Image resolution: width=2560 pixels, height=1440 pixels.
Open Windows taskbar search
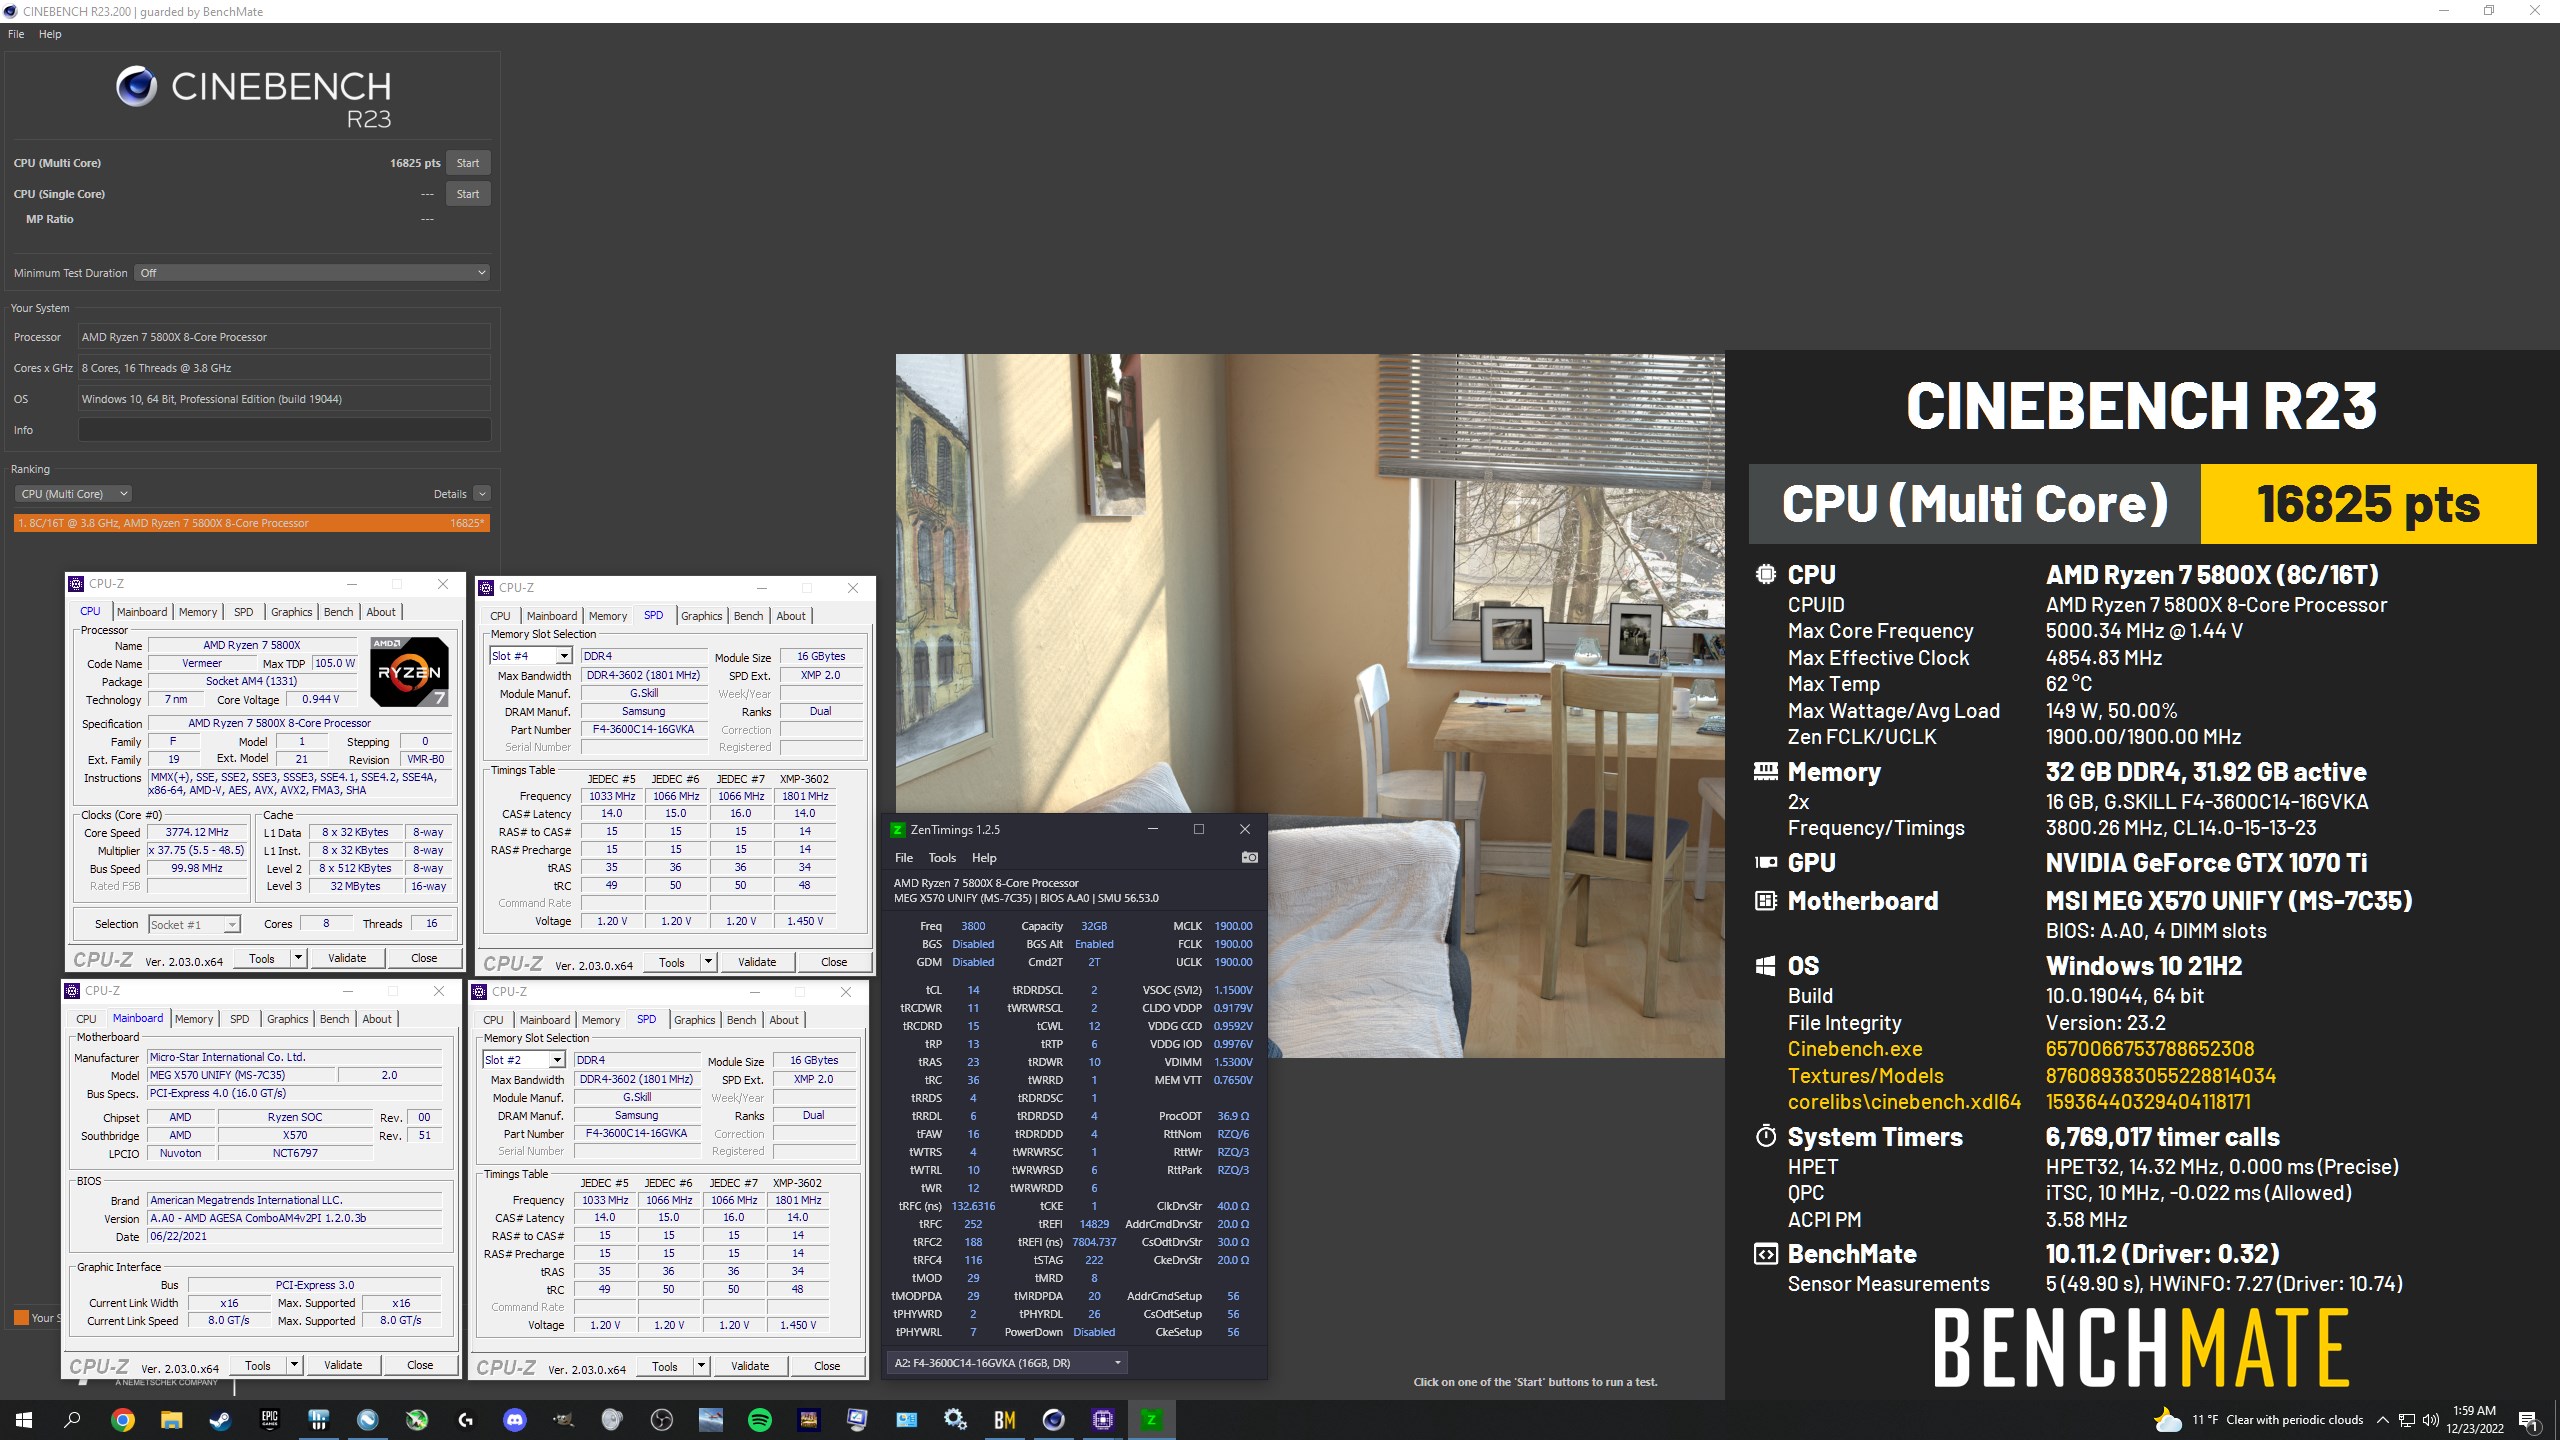tap(72, 1419)
